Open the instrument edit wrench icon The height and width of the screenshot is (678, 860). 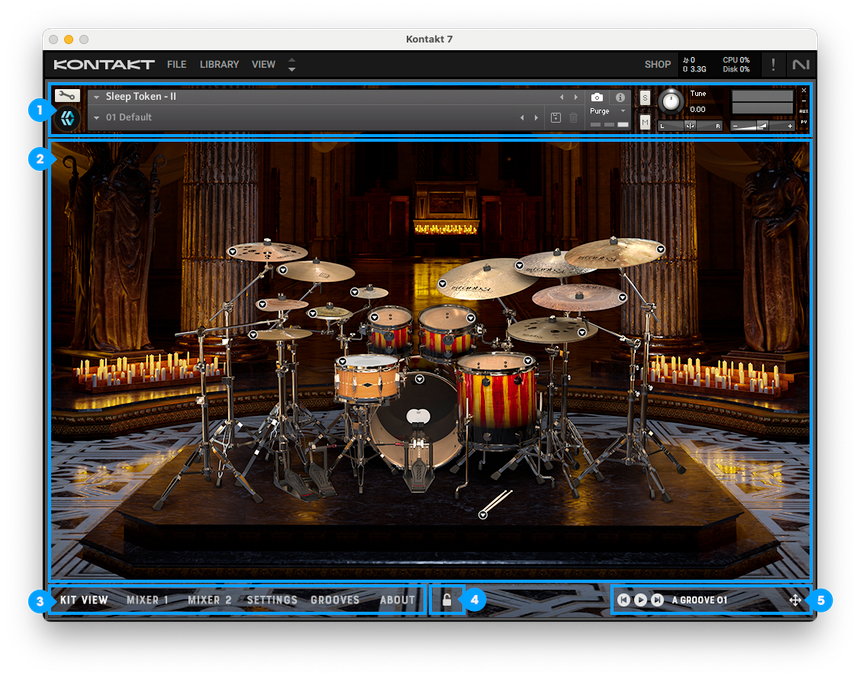click(67, 95)
